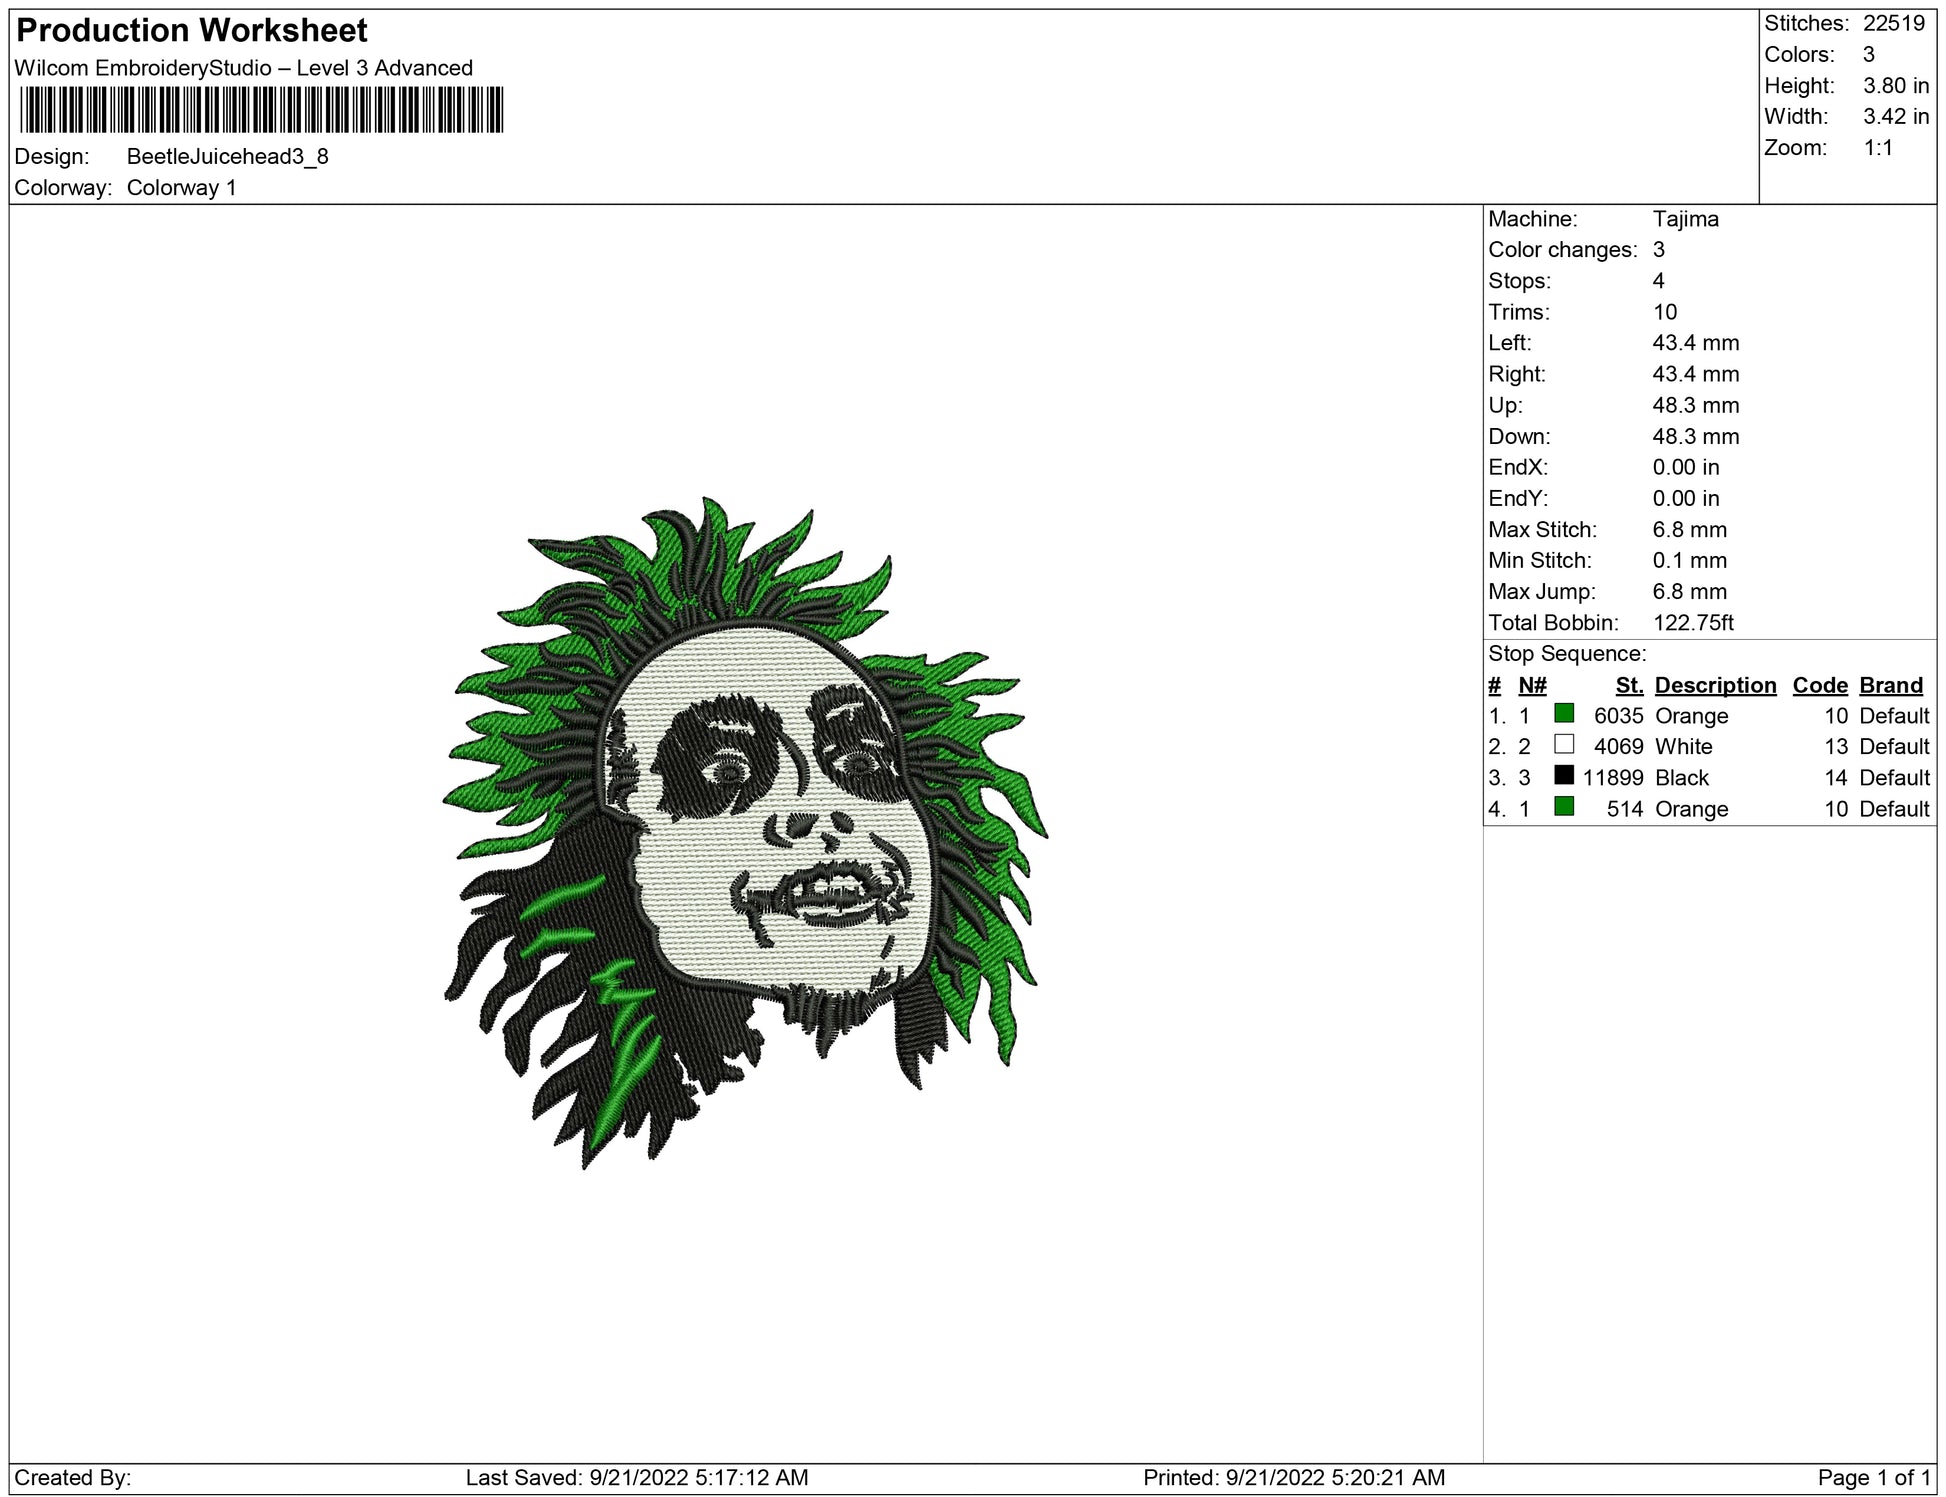
Task: Click the design name BeetleJuicehead3_8
Action: click(228, 157)
